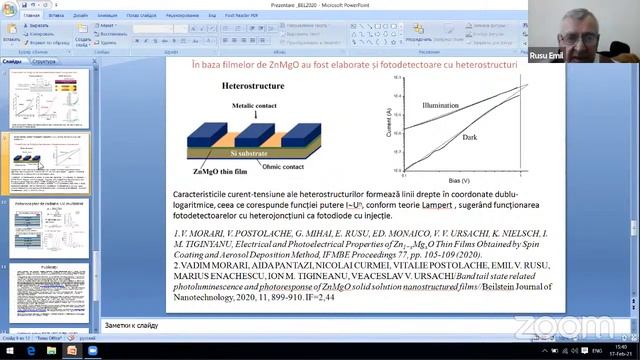The width and height of the screenshot is (640, 360).
Task: Switch to Структура pane tab
Action: 44,62
